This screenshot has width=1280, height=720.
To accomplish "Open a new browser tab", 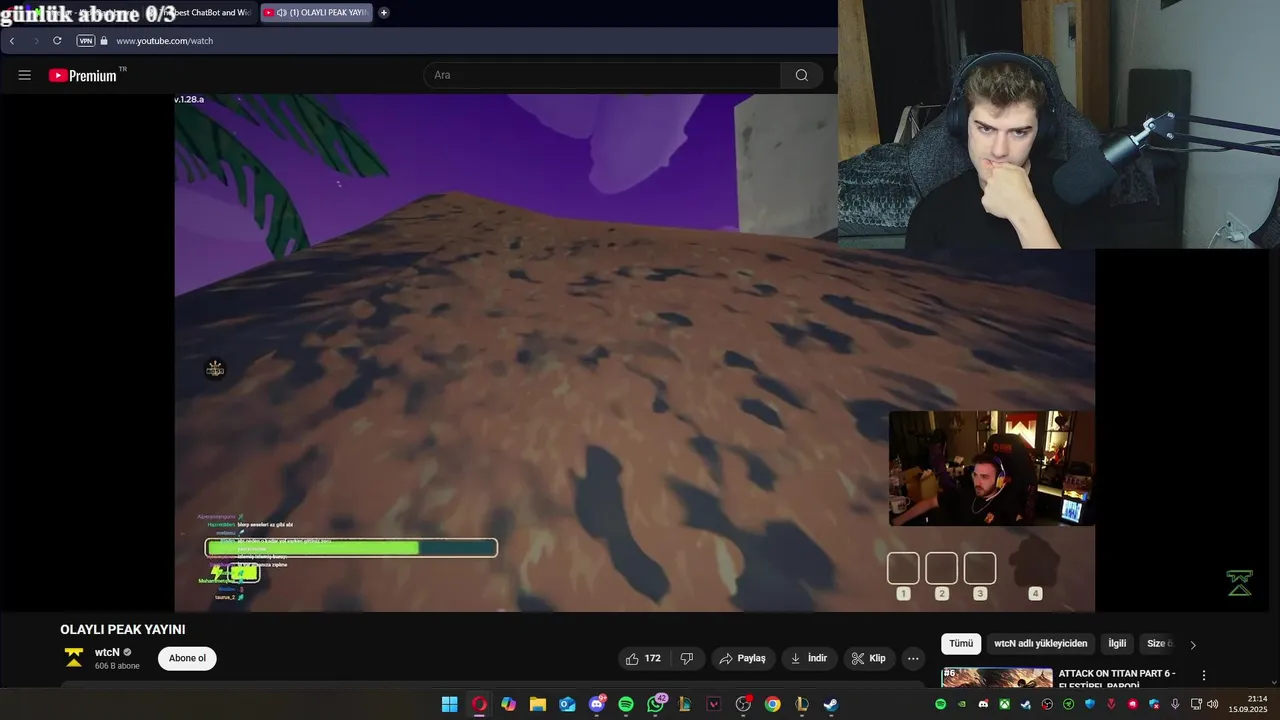I will pos(384,13).
